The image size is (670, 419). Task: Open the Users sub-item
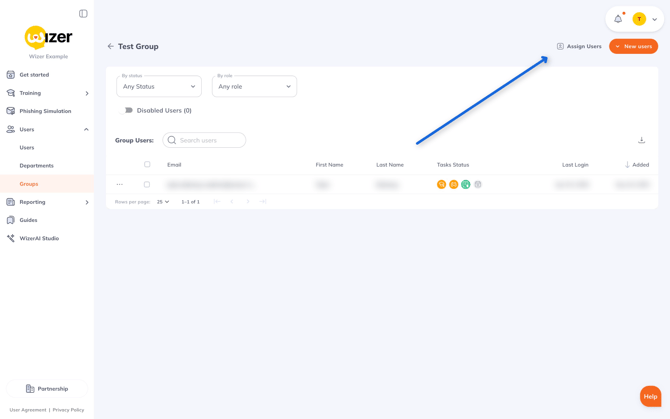point(27,147)
